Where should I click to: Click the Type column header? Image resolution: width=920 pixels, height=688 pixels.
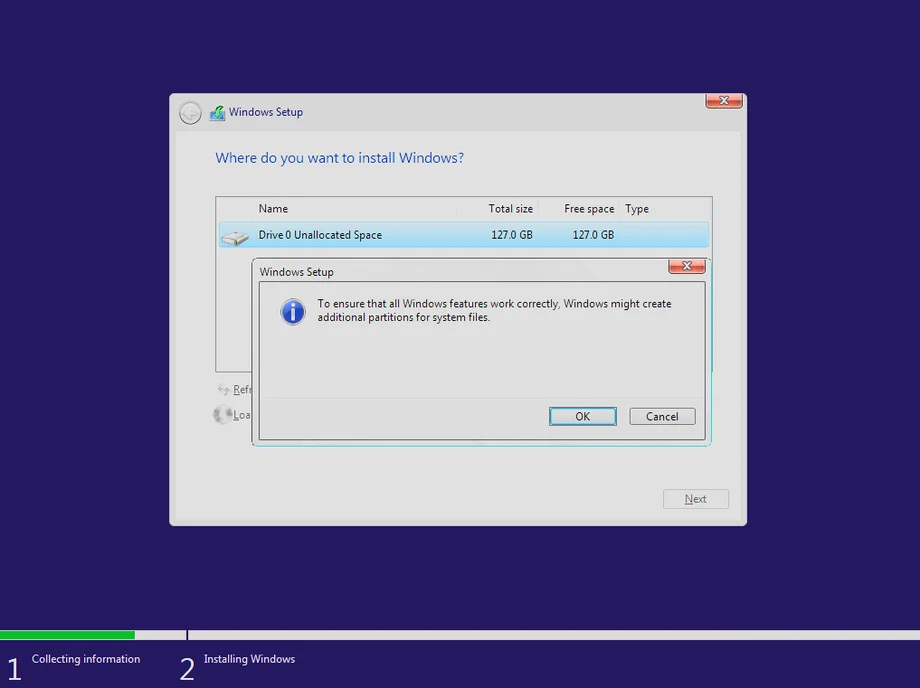click(637, 209)
